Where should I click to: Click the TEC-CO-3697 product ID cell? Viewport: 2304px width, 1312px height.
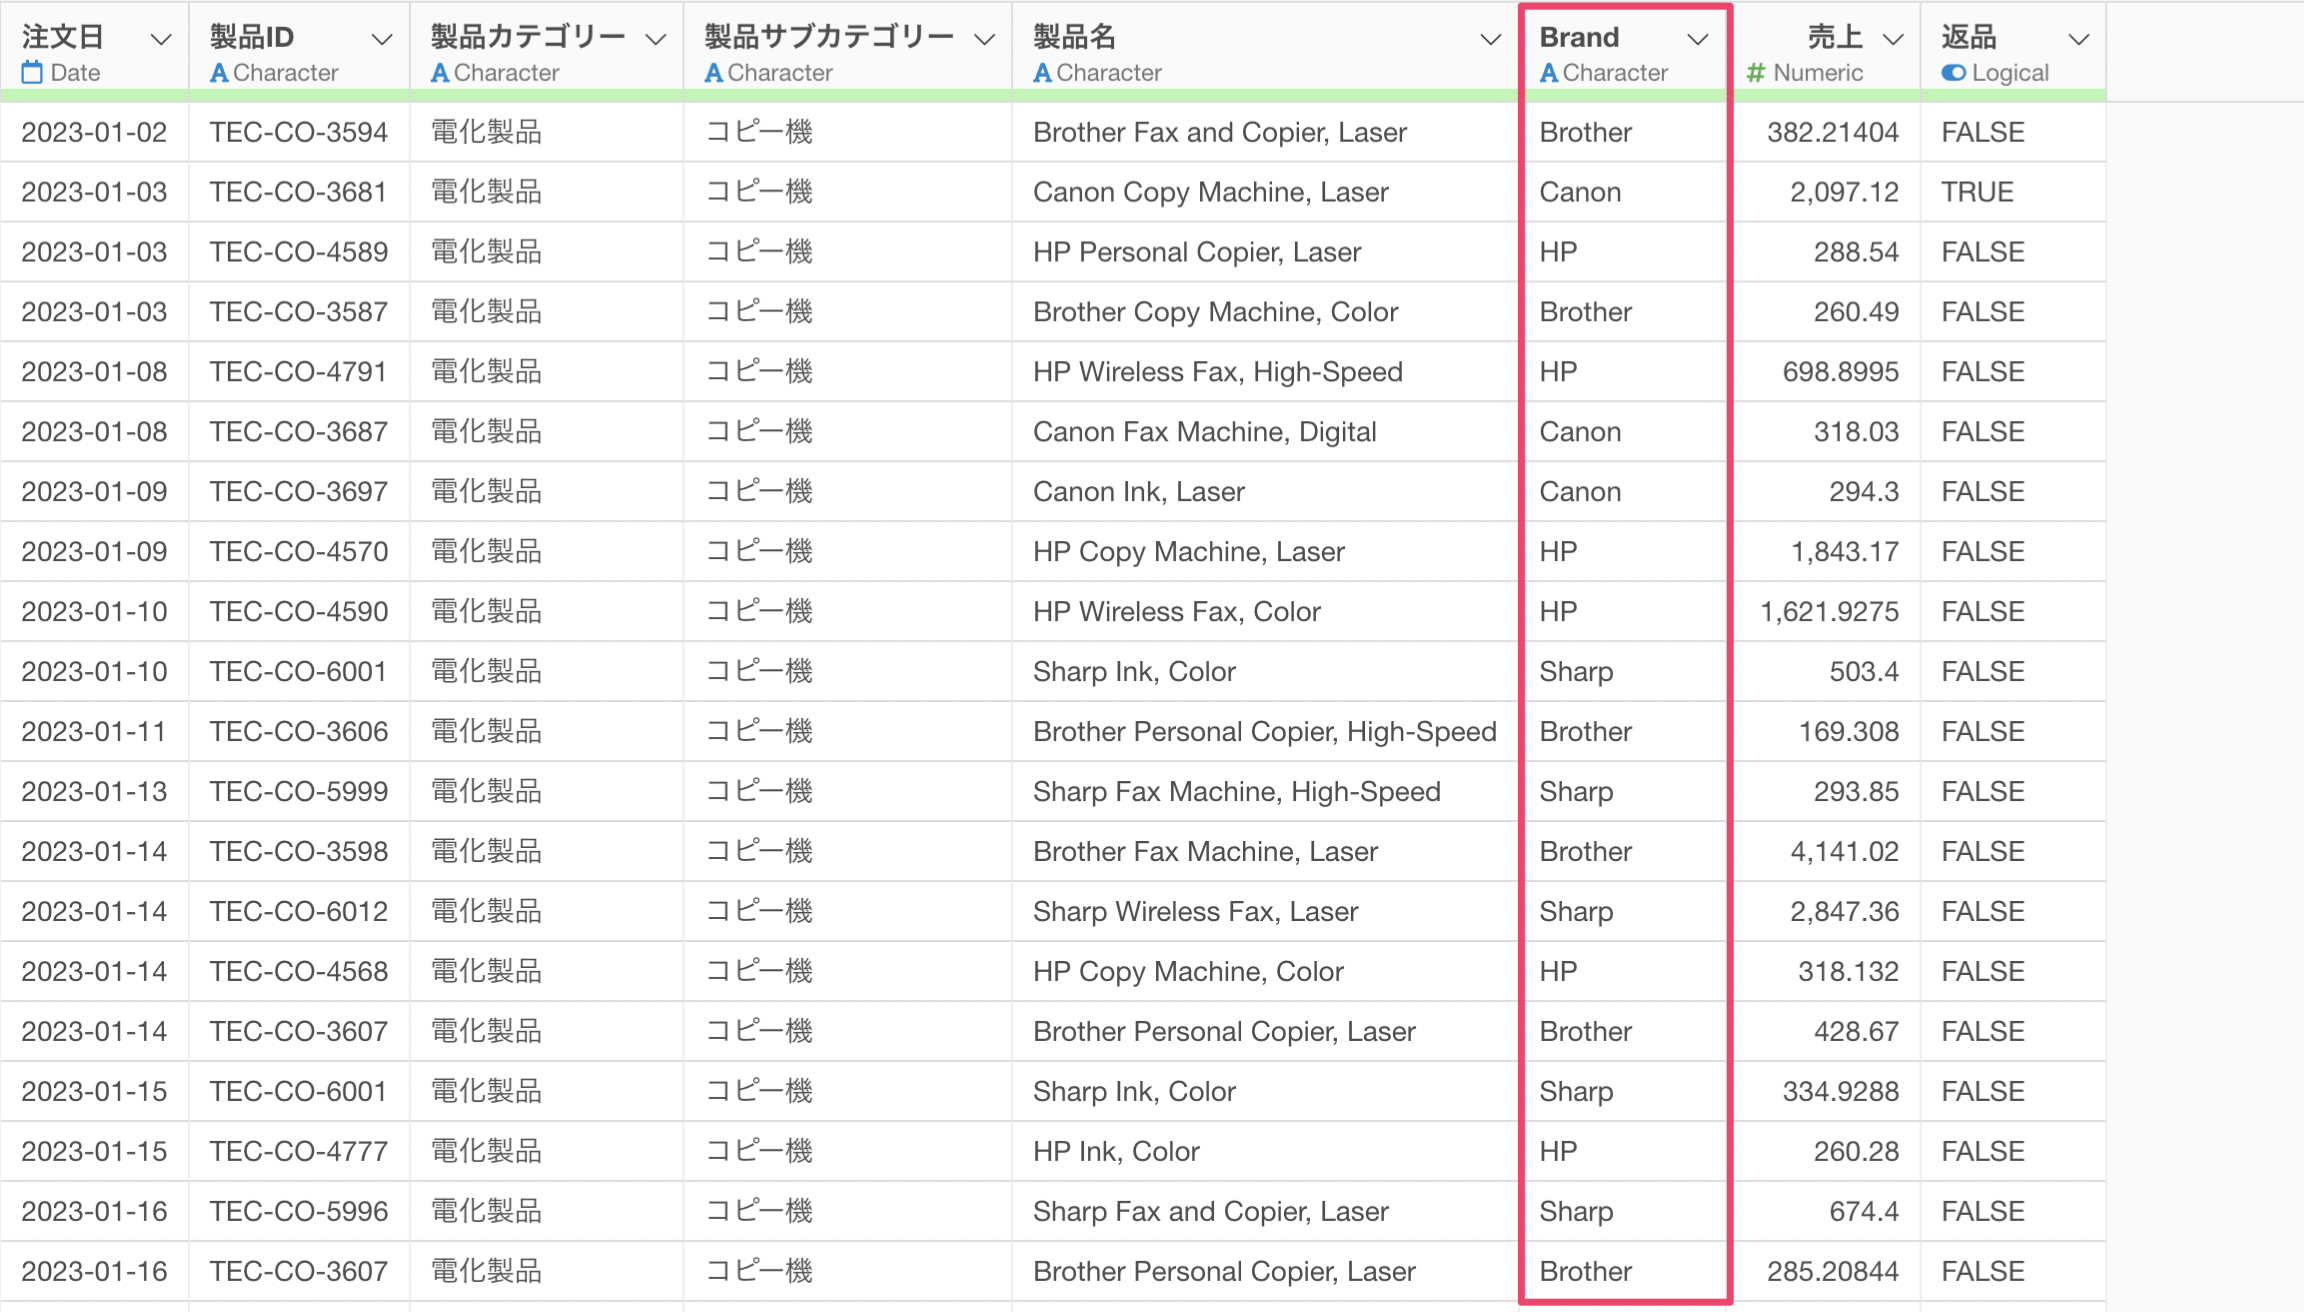pos(299,492)
